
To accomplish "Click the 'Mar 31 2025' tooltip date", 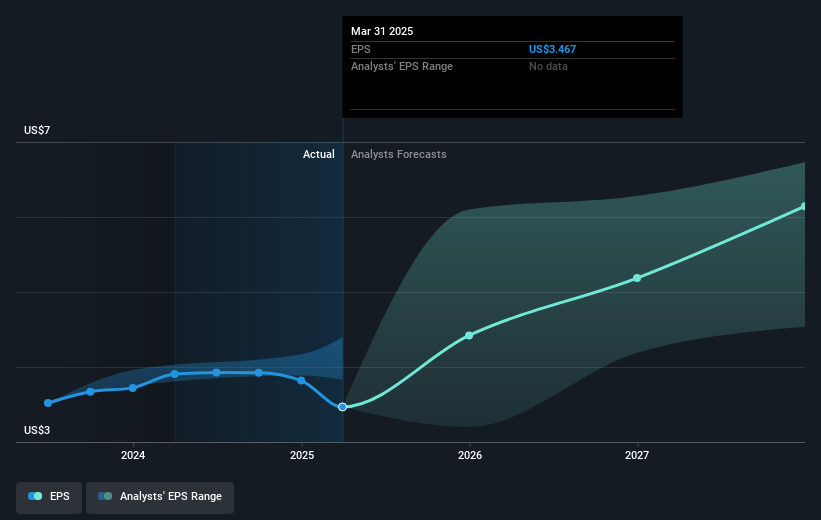I will pyautogui.click(x=382, y=31).
